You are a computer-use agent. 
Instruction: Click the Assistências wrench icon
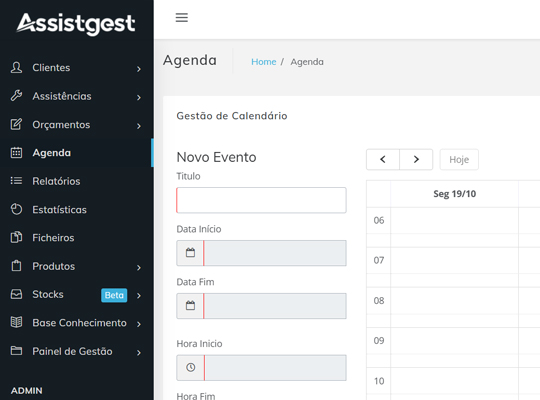(16, 96)
